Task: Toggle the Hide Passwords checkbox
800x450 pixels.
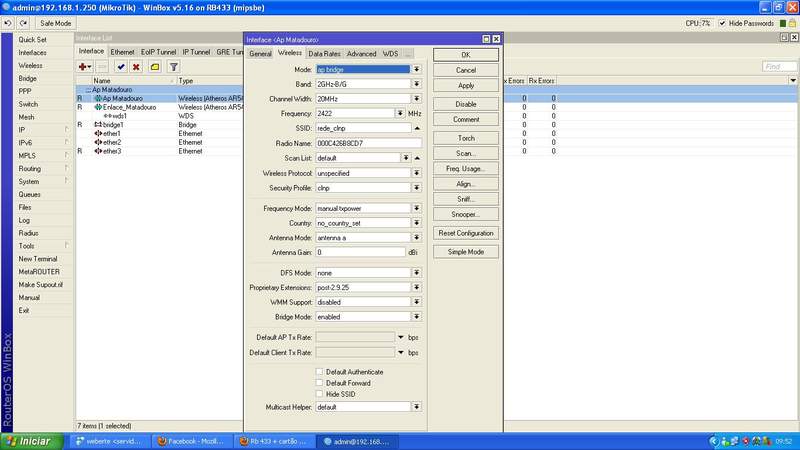Action: tap(722, 23)
